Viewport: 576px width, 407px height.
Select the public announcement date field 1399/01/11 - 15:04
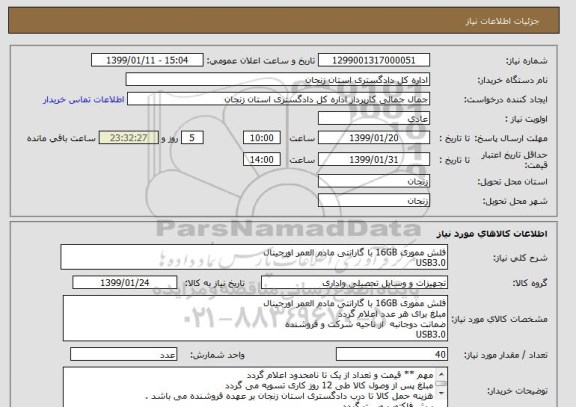pyautogui.click(x=147, y=60)
